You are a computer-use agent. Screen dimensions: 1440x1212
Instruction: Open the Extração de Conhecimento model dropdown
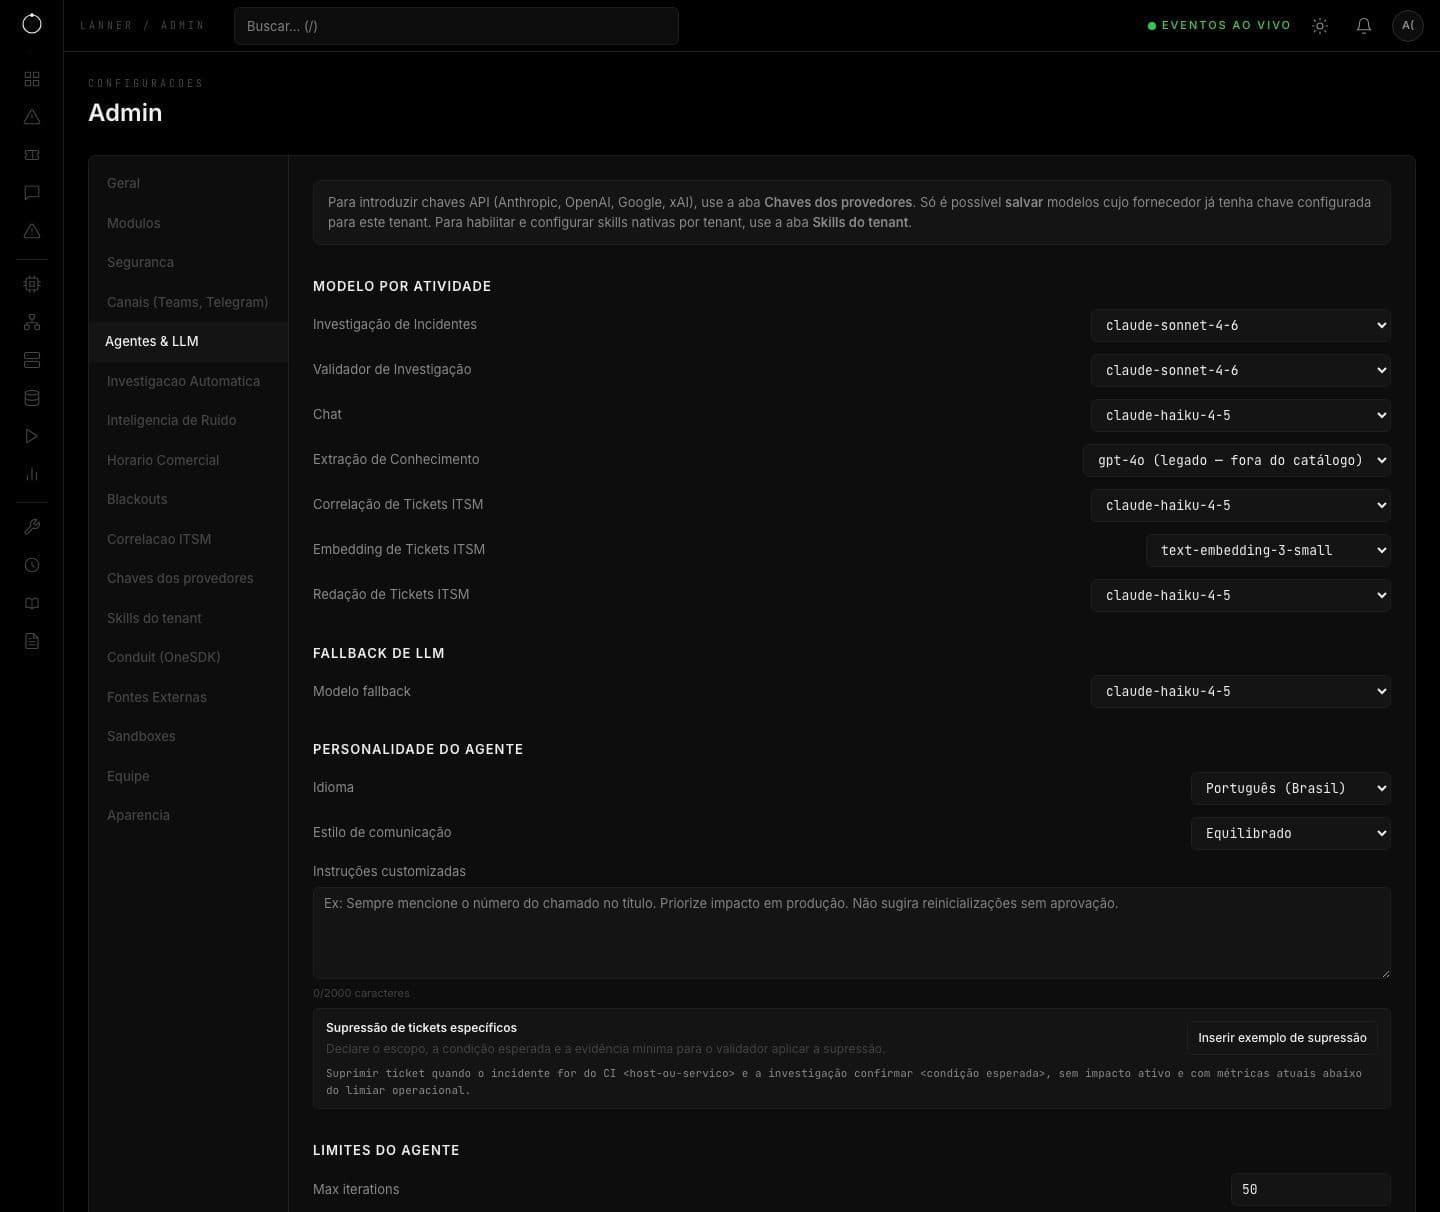click(x=1237, y=460)
